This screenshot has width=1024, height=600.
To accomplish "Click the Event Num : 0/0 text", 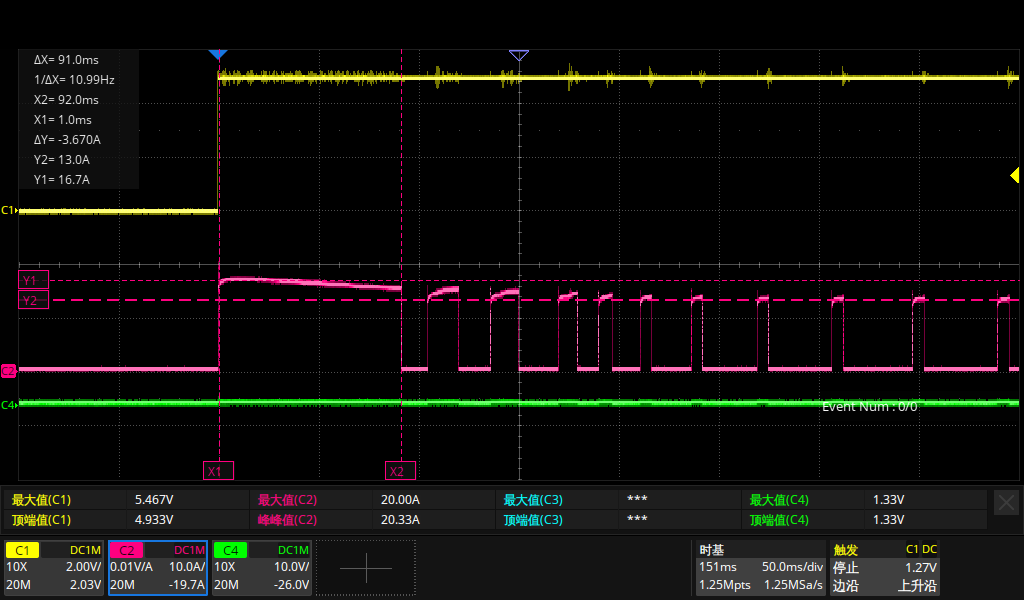I will 869,407.
